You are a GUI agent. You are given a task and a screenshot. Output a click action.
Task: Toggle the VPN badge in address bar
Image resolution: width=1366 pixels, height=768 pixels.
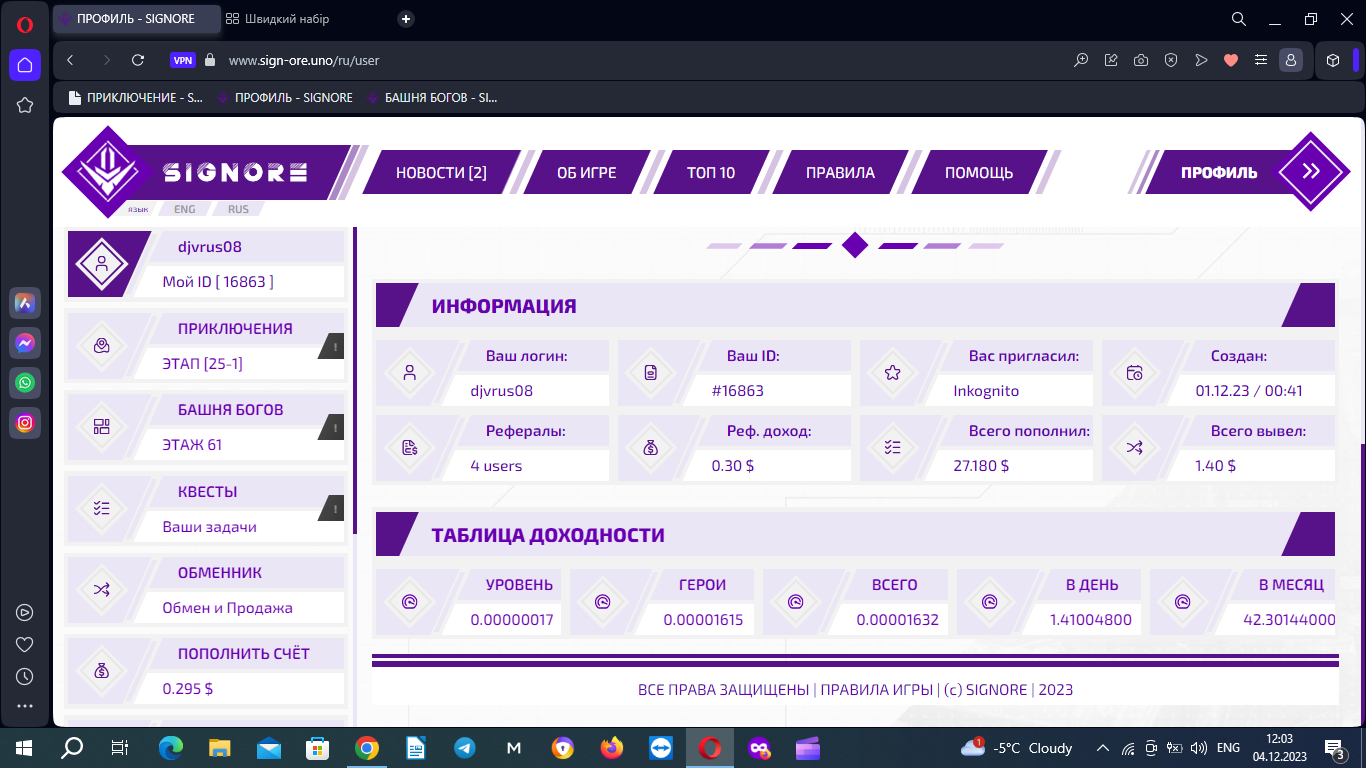pyautogui.click(x=183, y=60)
